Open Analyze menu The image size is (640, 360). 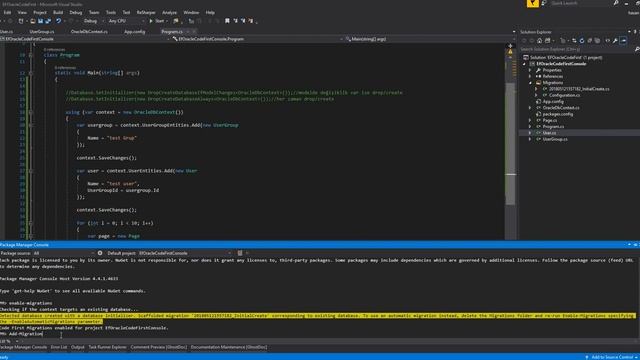pos(169,13)
